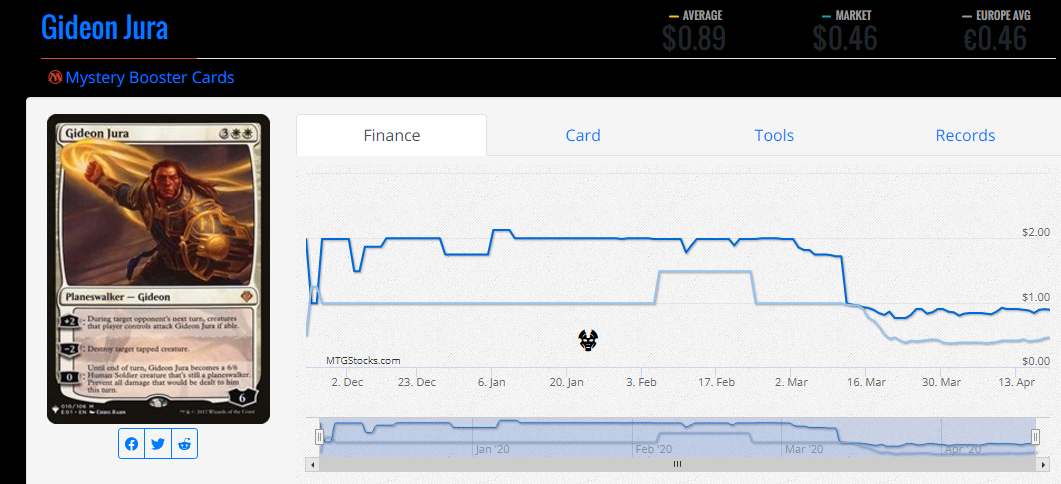Share card on Twitter
This screenshot has width=1061, height=484.
pos(158,444)
